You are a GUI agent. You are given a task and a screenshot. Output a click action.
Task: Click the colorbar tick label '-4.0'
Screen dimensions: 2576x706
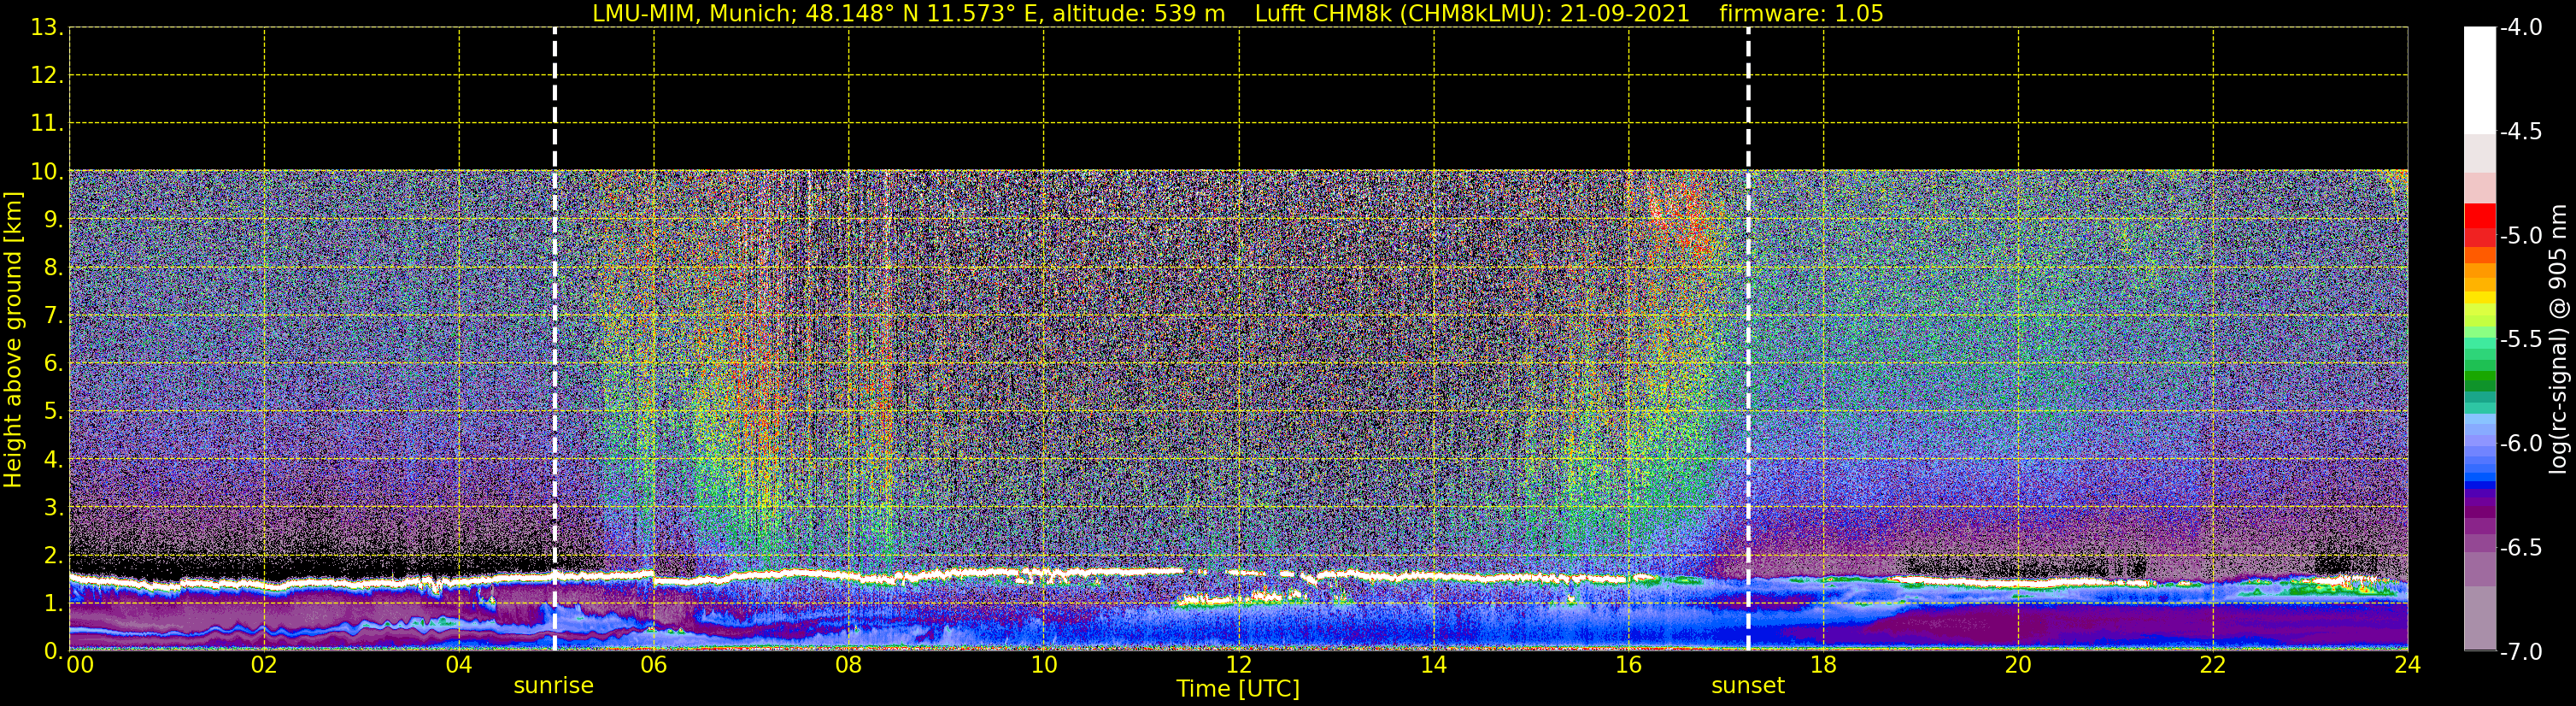[x=2520, y=28]
